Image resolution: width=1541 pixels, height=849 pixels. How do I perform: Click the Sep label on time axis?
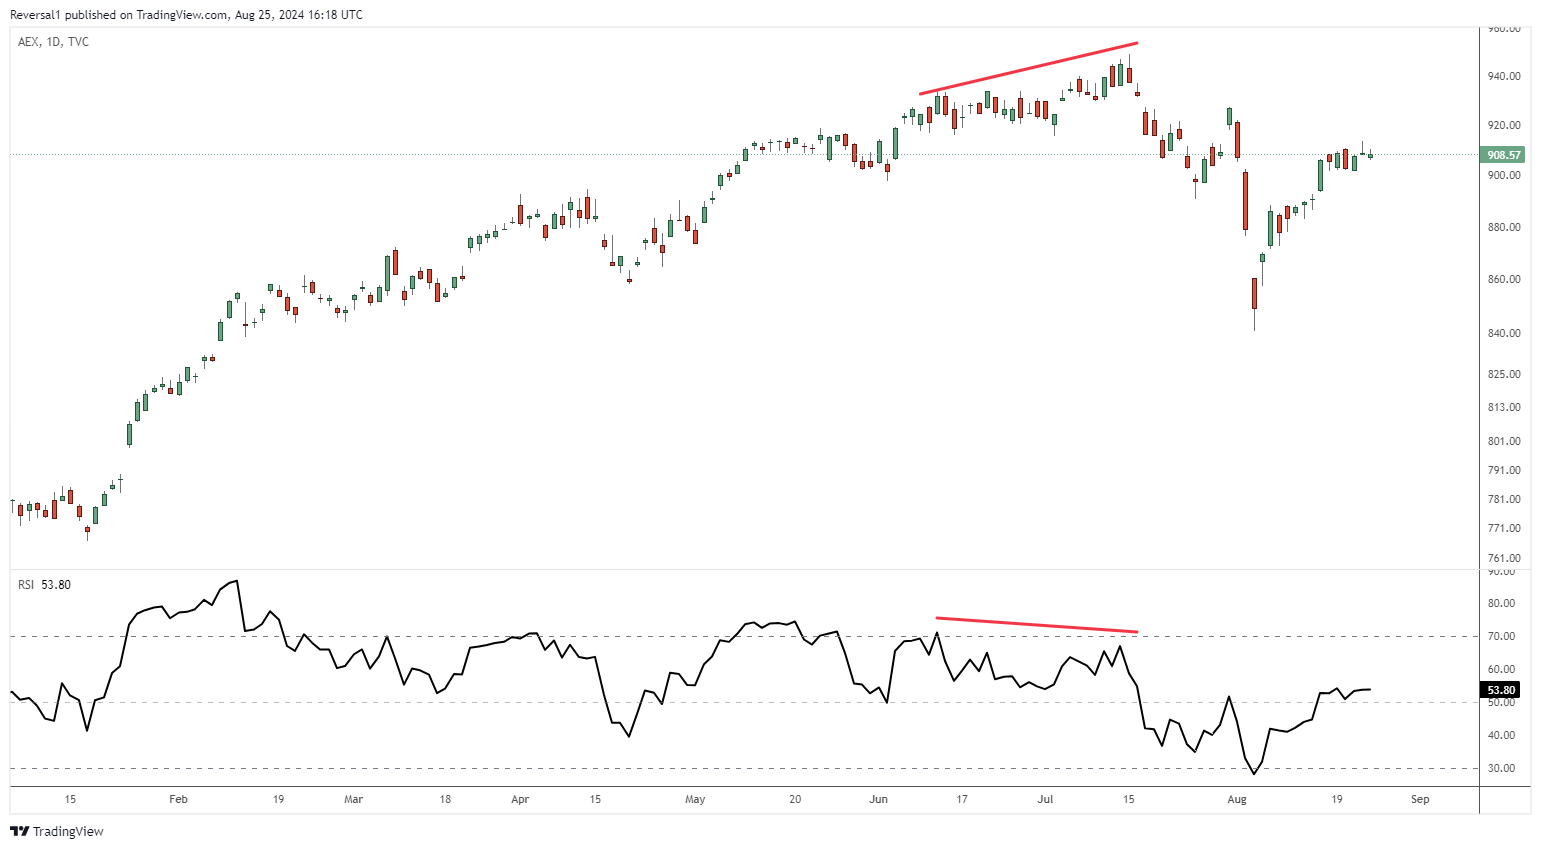1420,799
